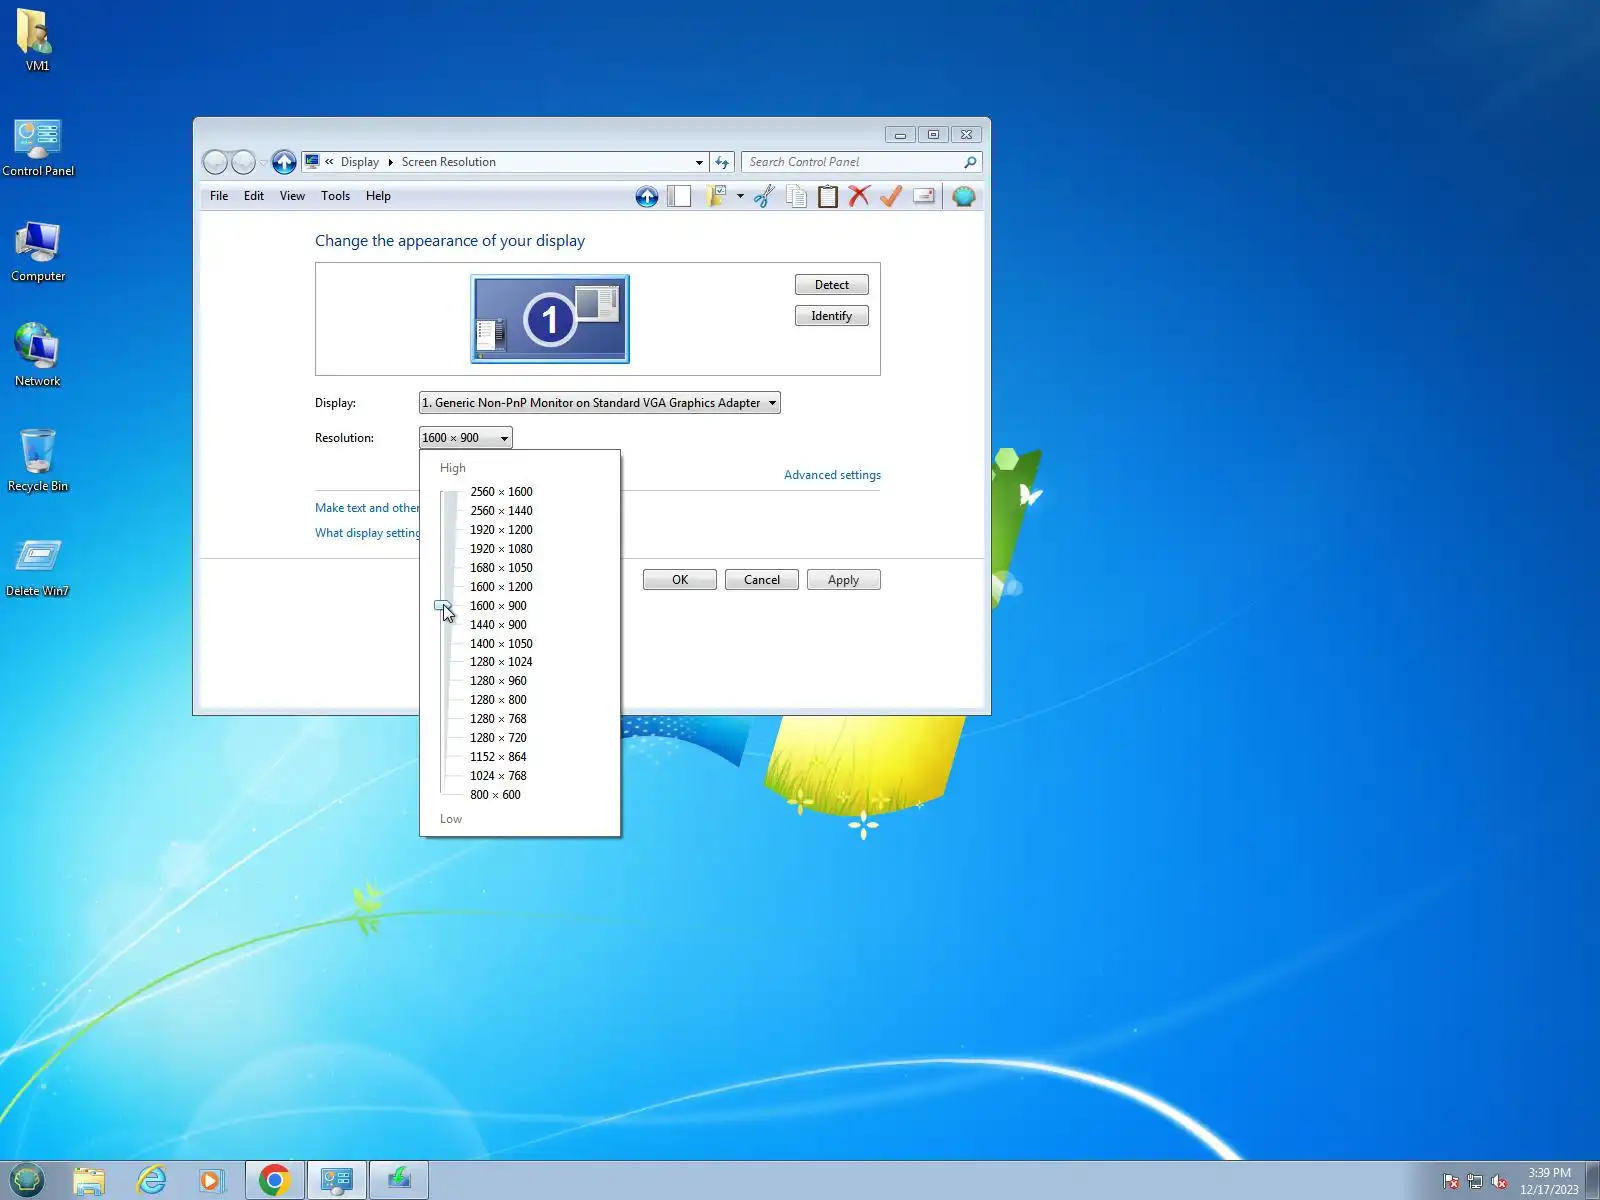Click the OK button

[680, 580]
